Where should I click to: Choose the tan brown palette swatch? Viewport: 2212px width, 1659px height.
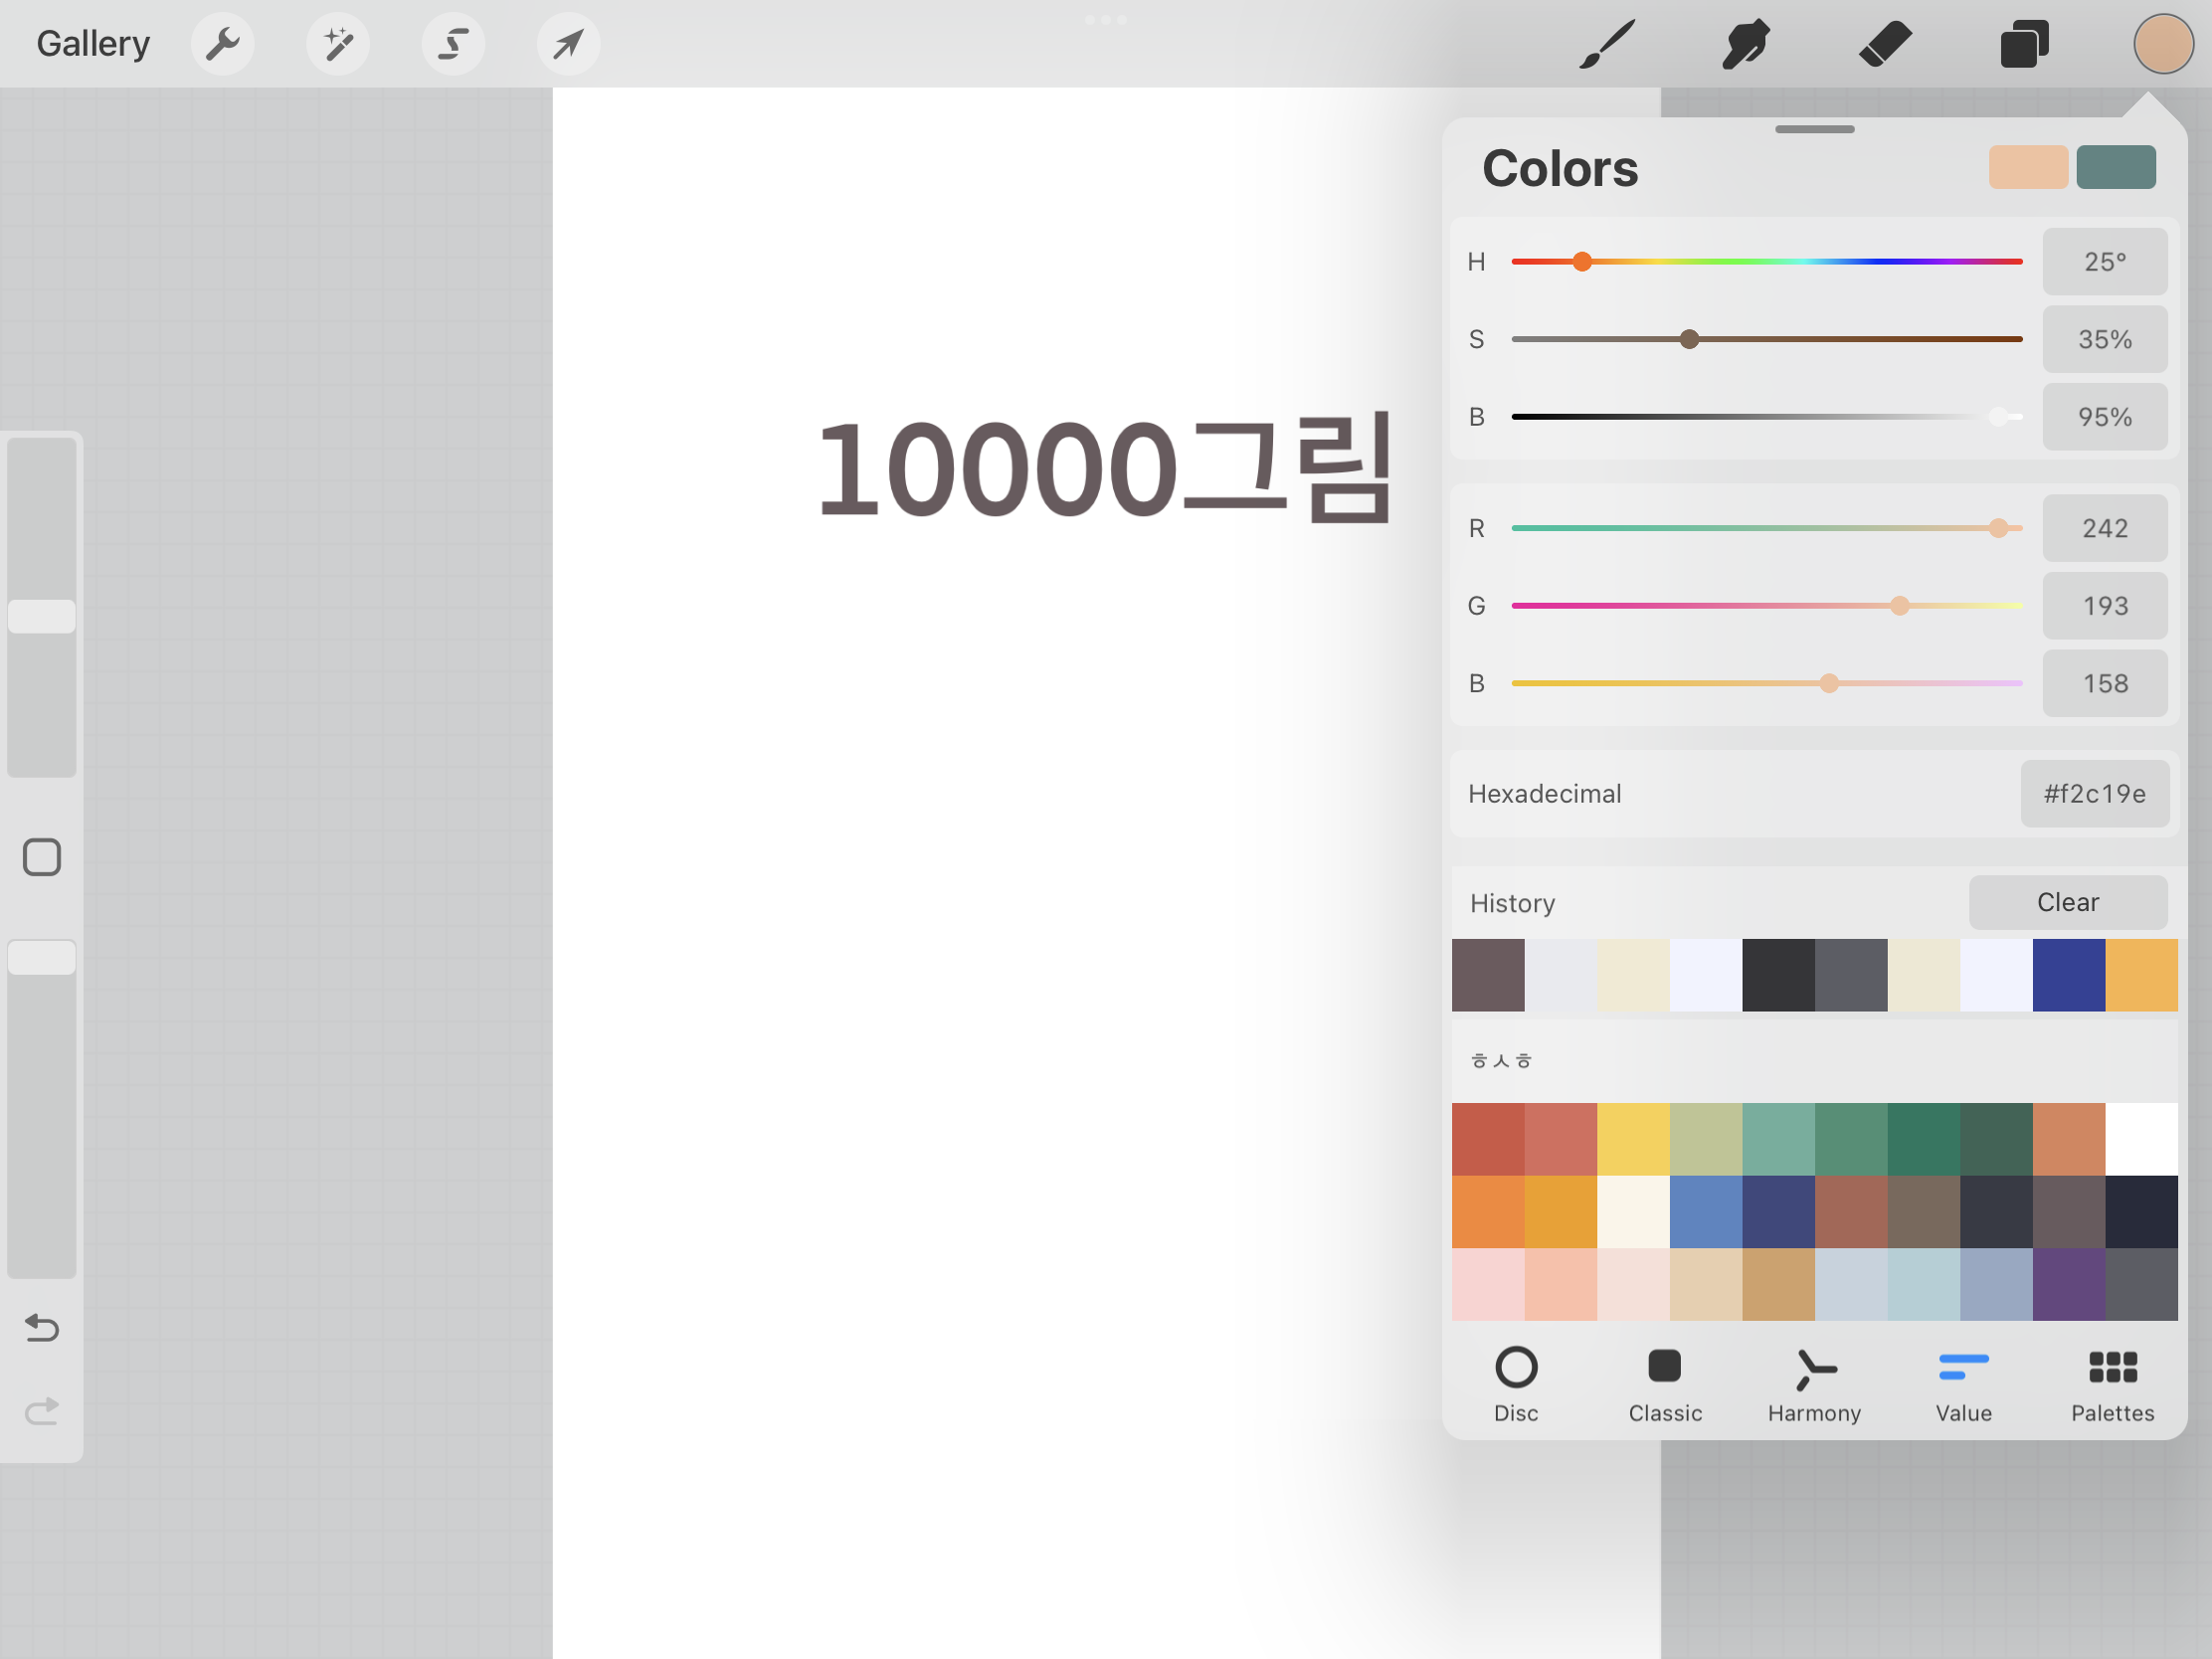pyautogui.click(x=1778, y=1284)
